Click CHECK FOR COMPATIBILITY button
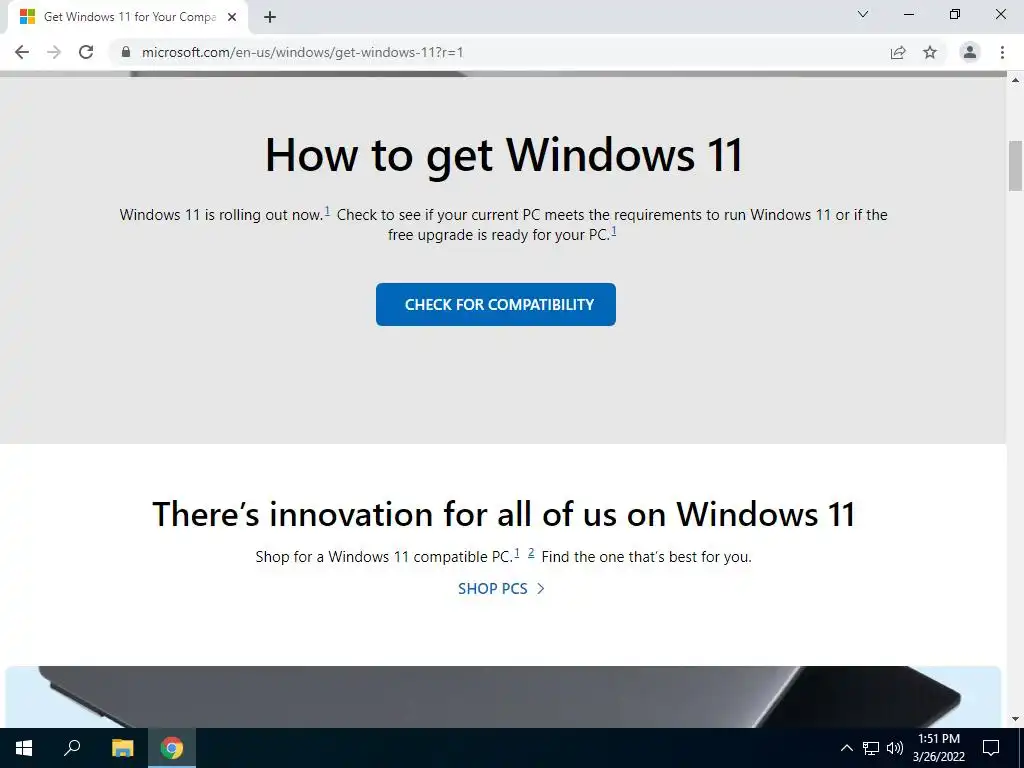1024x768 pixels. click(496, 304)
